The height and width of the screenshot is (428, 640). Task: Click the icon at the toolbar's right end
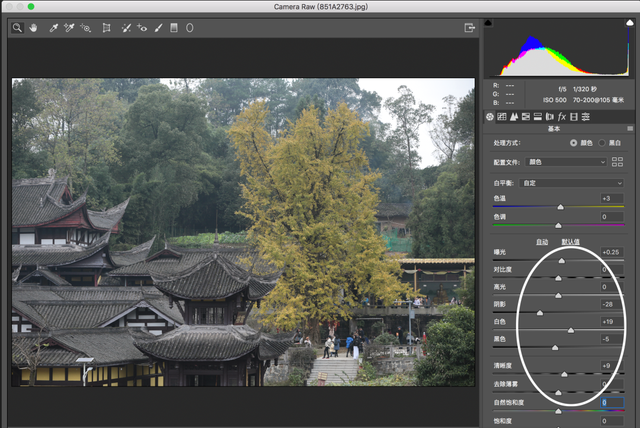(x=469, y=28)
